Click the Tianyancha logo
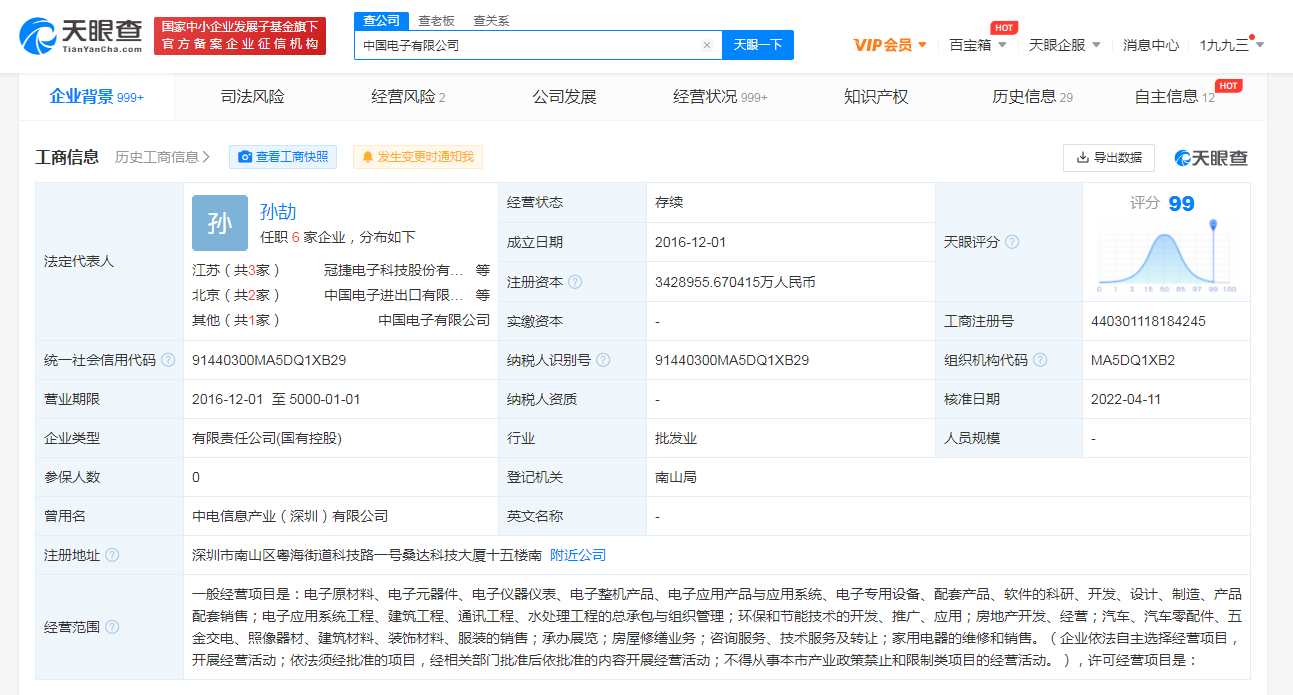Viewport: 1293px width, 695px height. pos(81,36)
